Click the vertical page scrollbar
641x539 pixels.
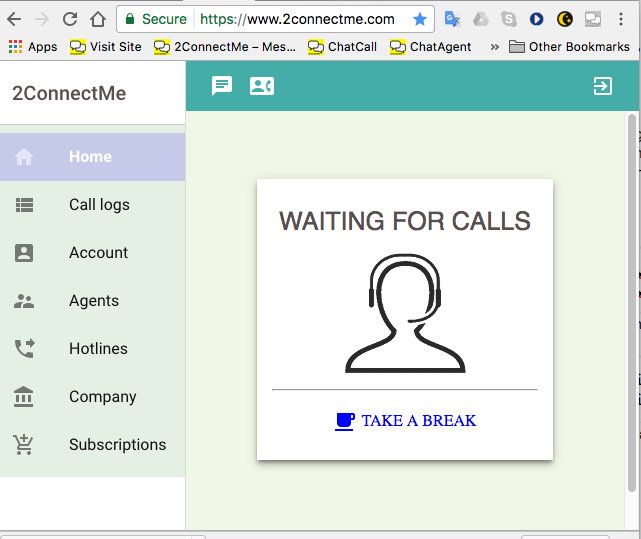(632, 303)
